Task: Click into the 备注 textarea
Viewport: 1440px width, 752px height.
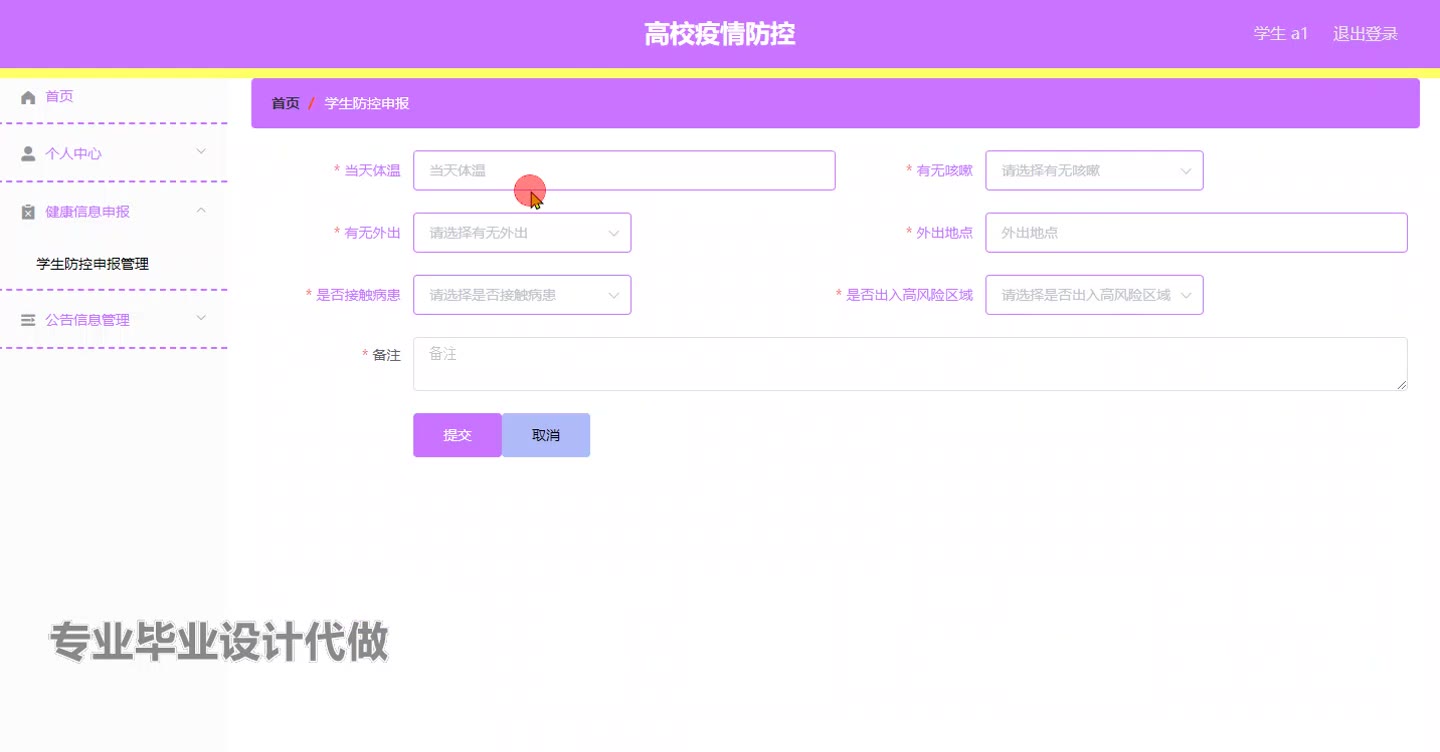Action: coord(910,364)
